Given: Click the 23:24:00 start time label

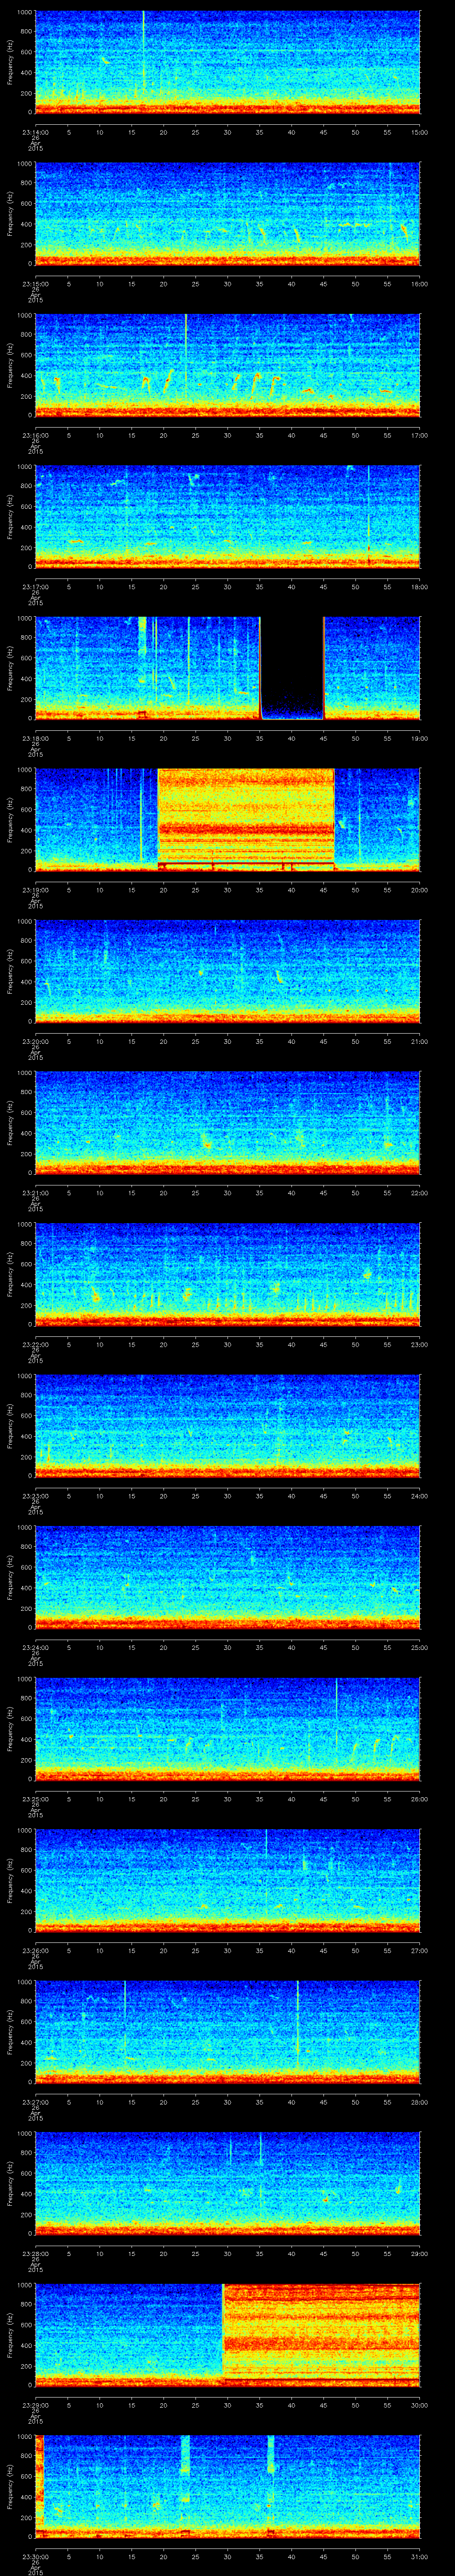Looking at the screenshot, I should coord(35,1647).
